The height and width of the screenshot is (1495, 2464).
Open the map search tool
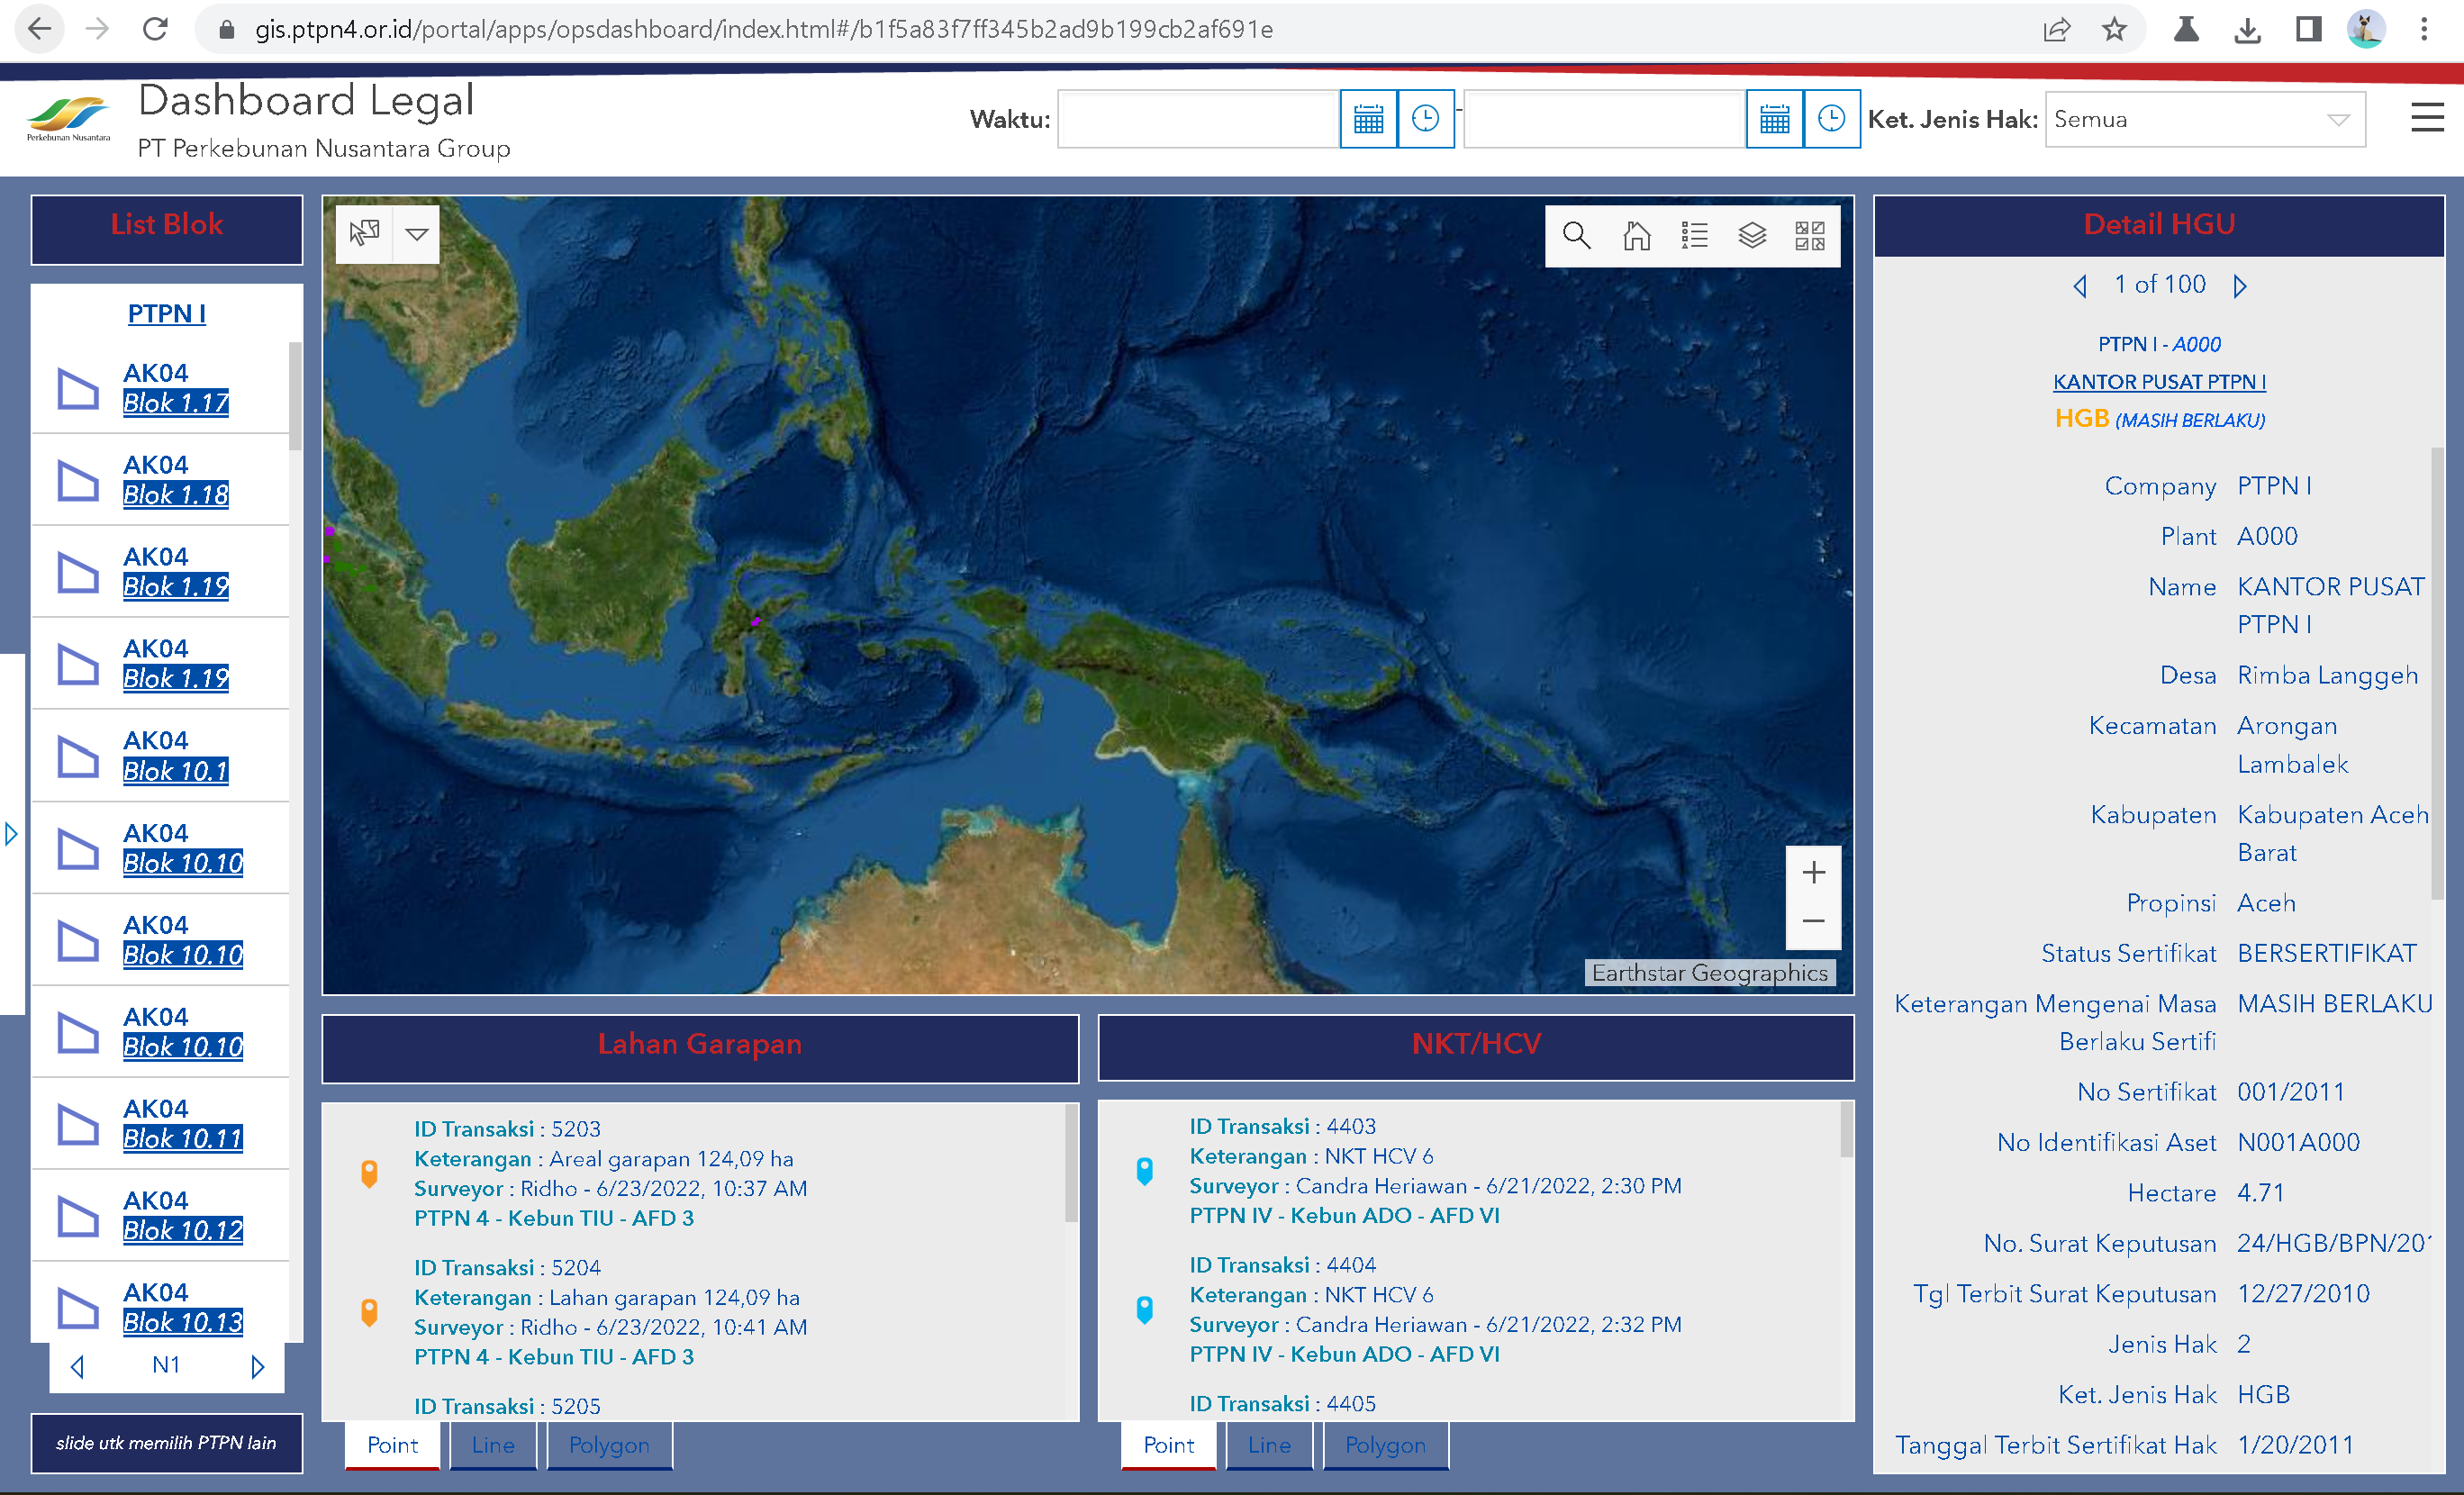(x=1576, y=236)
